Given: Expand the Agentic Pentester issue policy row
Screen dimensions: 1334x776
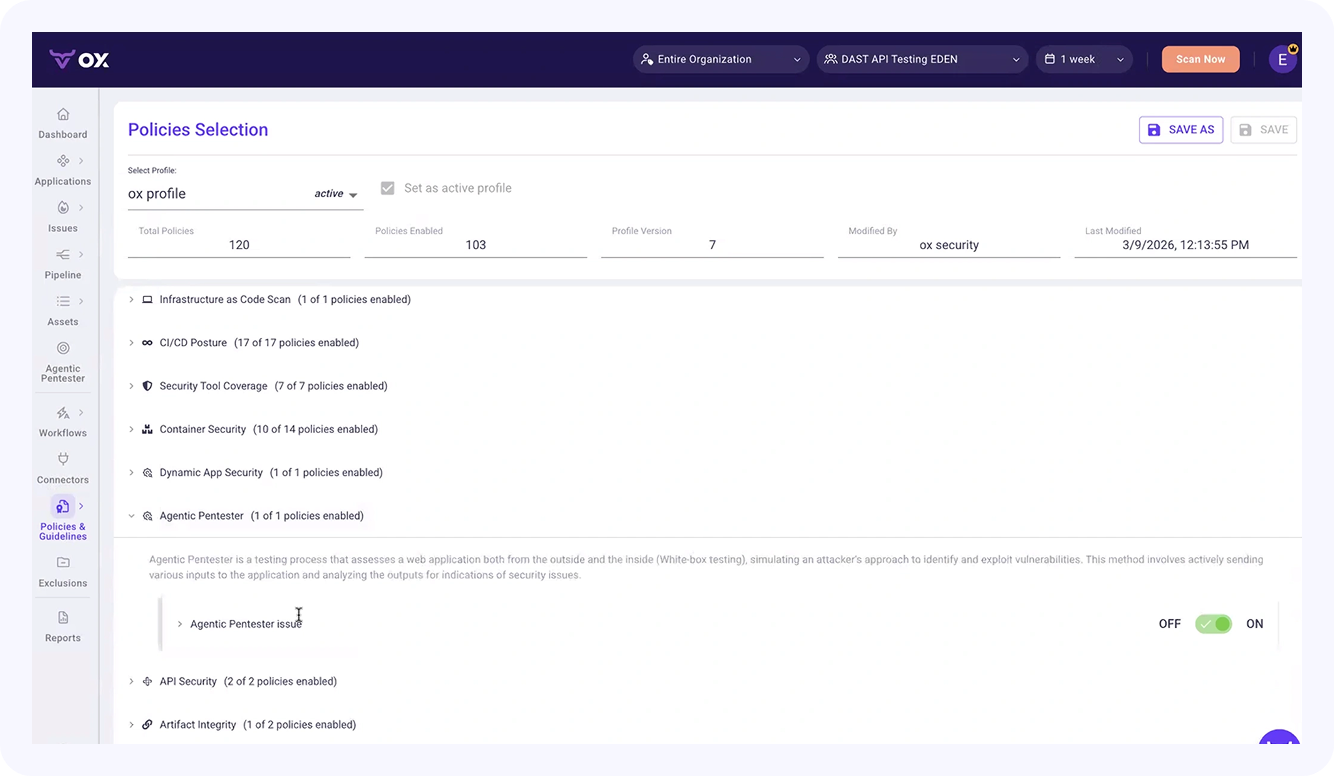Looking at the screenshot, I should point(180,624).
